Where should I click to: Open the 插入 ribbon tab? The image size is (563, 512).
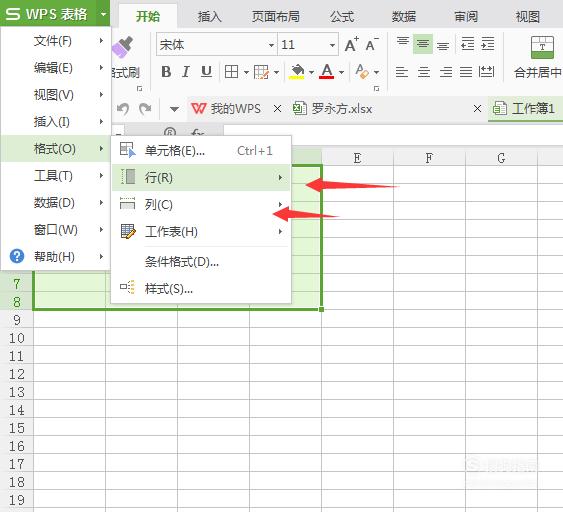[x=210, y=17]
